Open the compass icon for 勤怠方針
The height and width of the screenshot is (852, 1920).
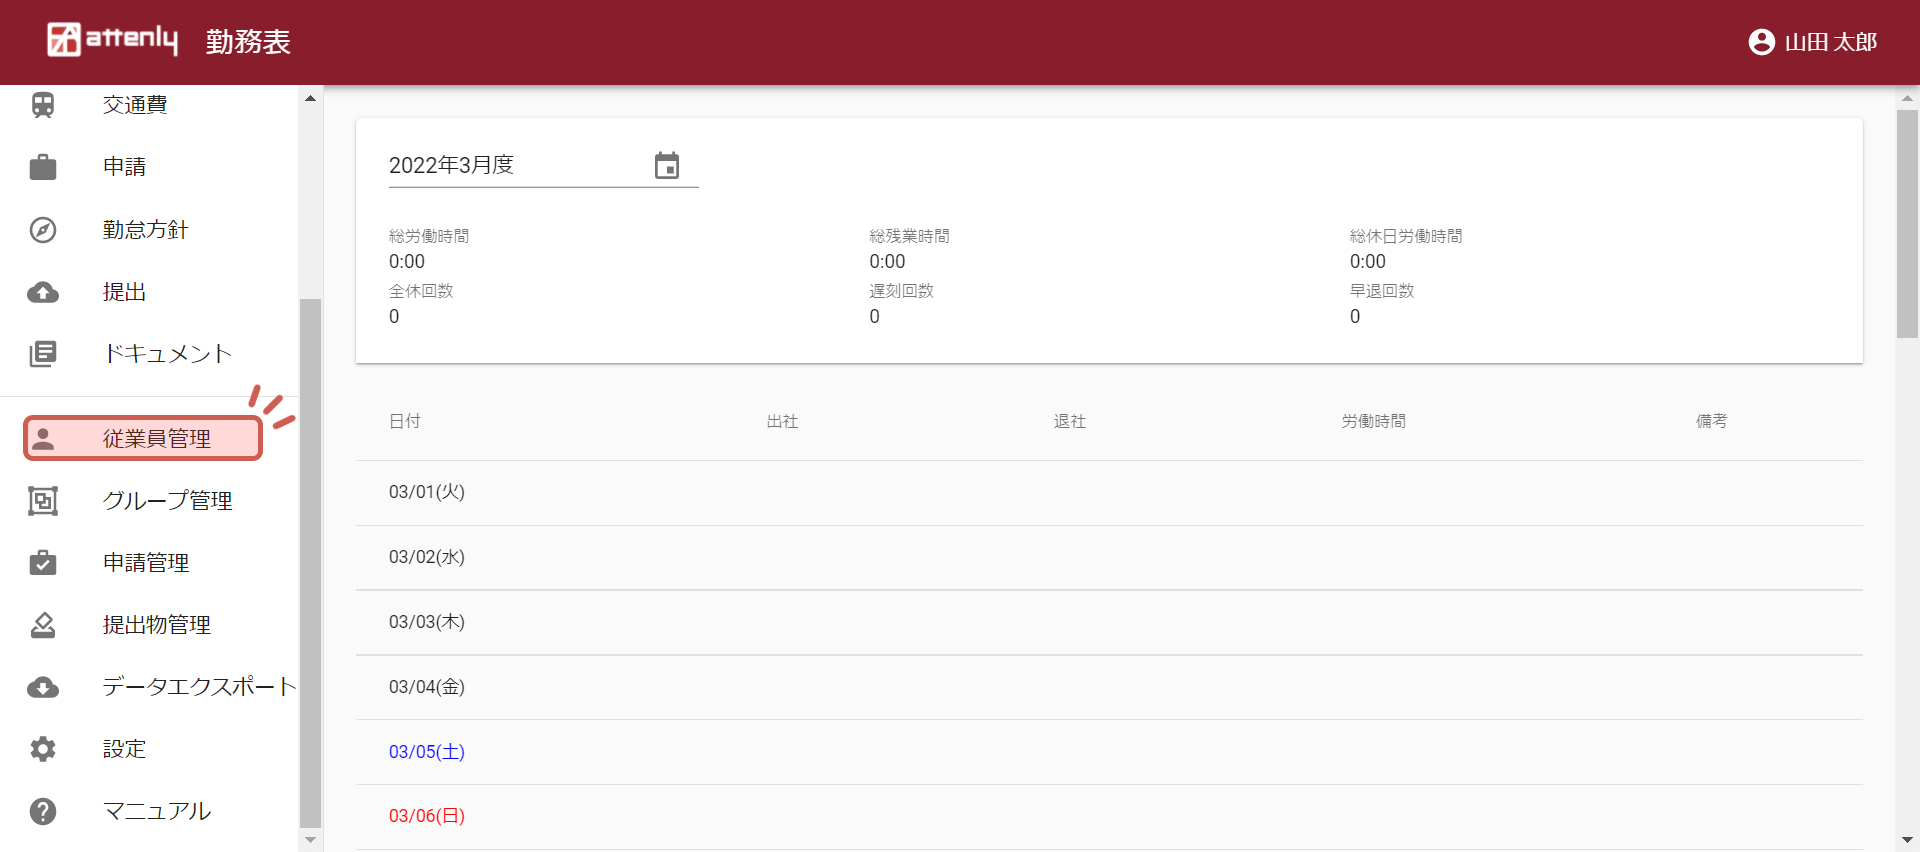43,230
